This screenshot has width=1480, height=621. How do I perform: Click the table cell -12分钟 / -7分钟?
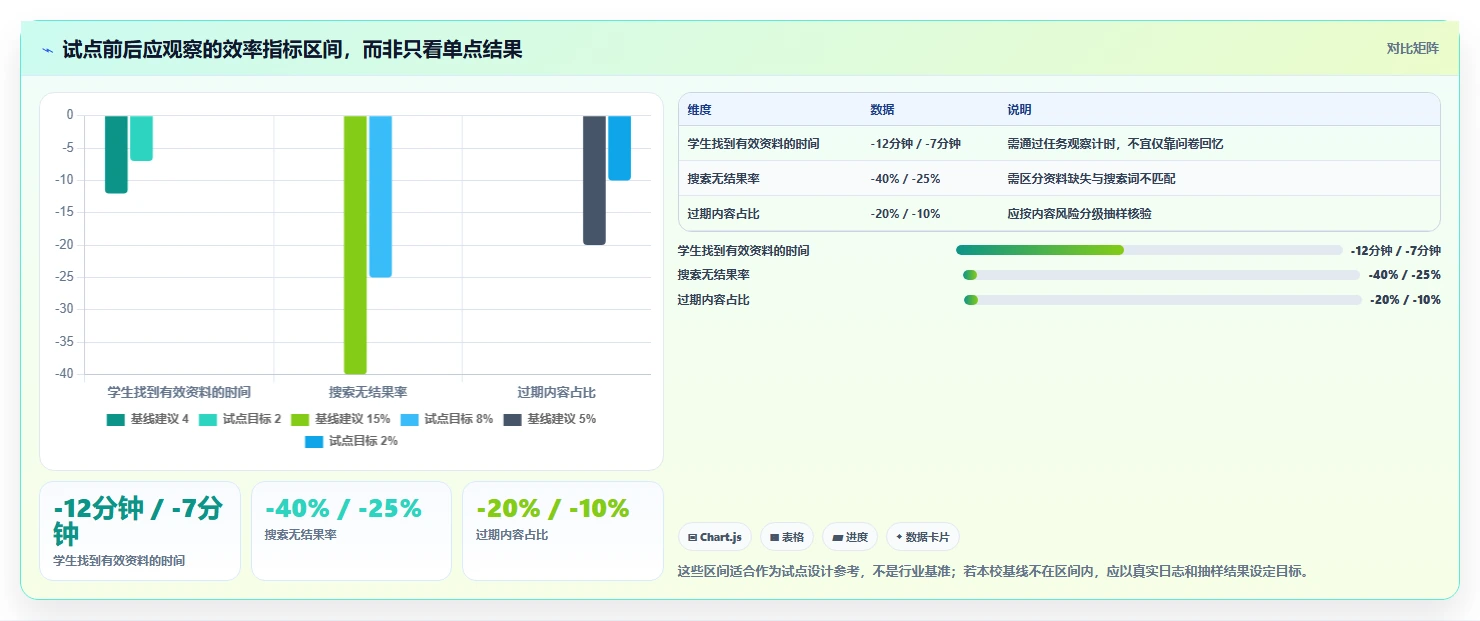tap(915, 144)
